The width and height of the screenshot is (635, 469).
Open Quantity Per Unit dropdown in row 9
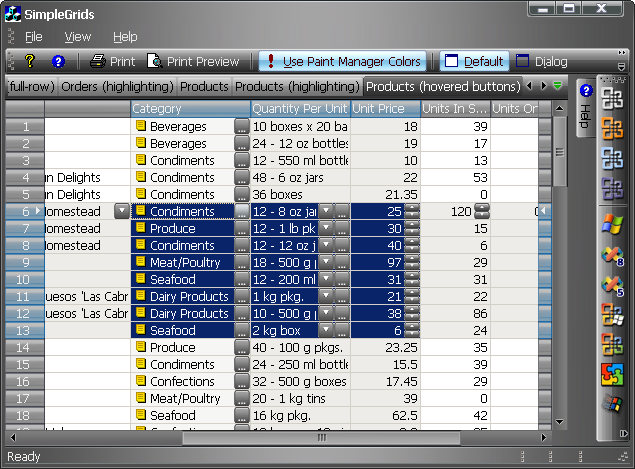pos(326,262)
